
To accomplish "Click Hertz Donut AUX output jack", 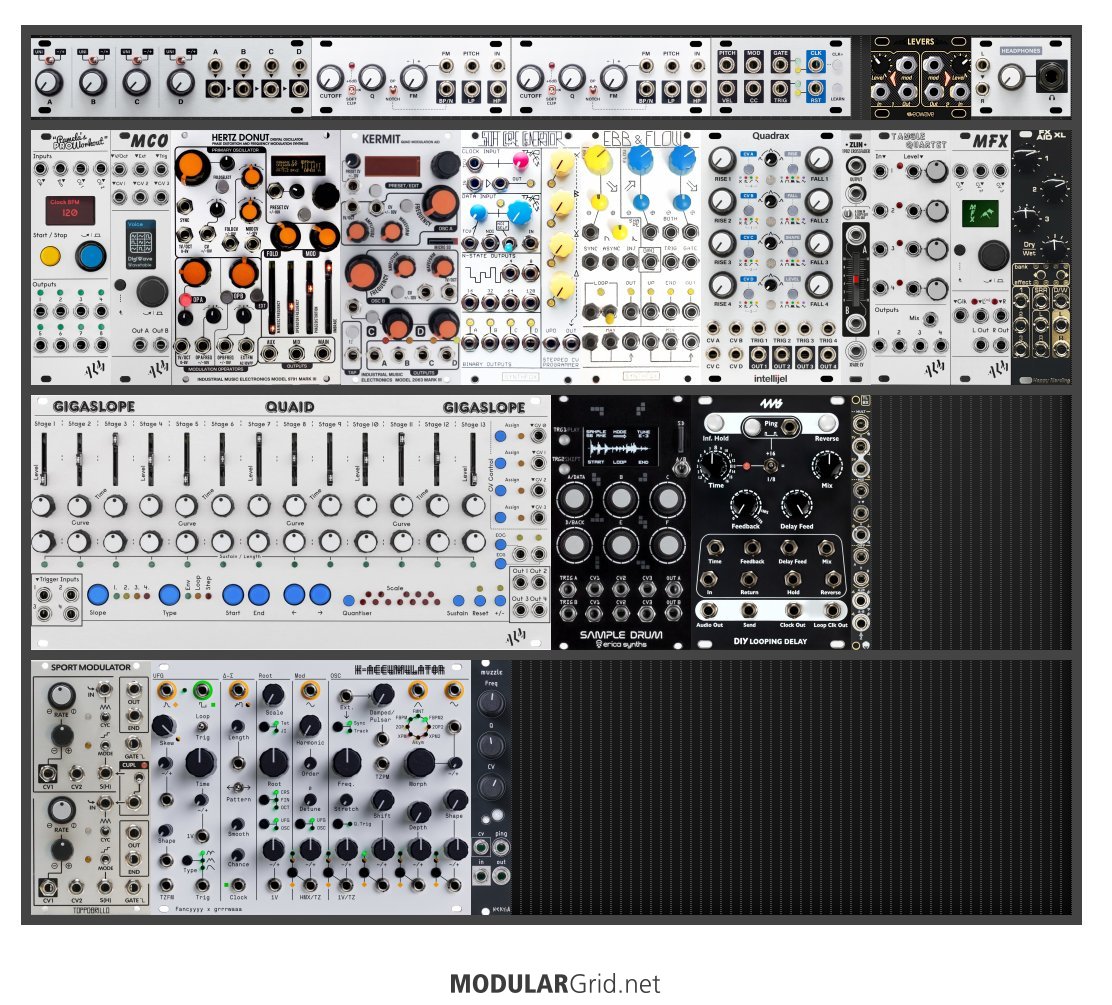I will coord(270,352).
